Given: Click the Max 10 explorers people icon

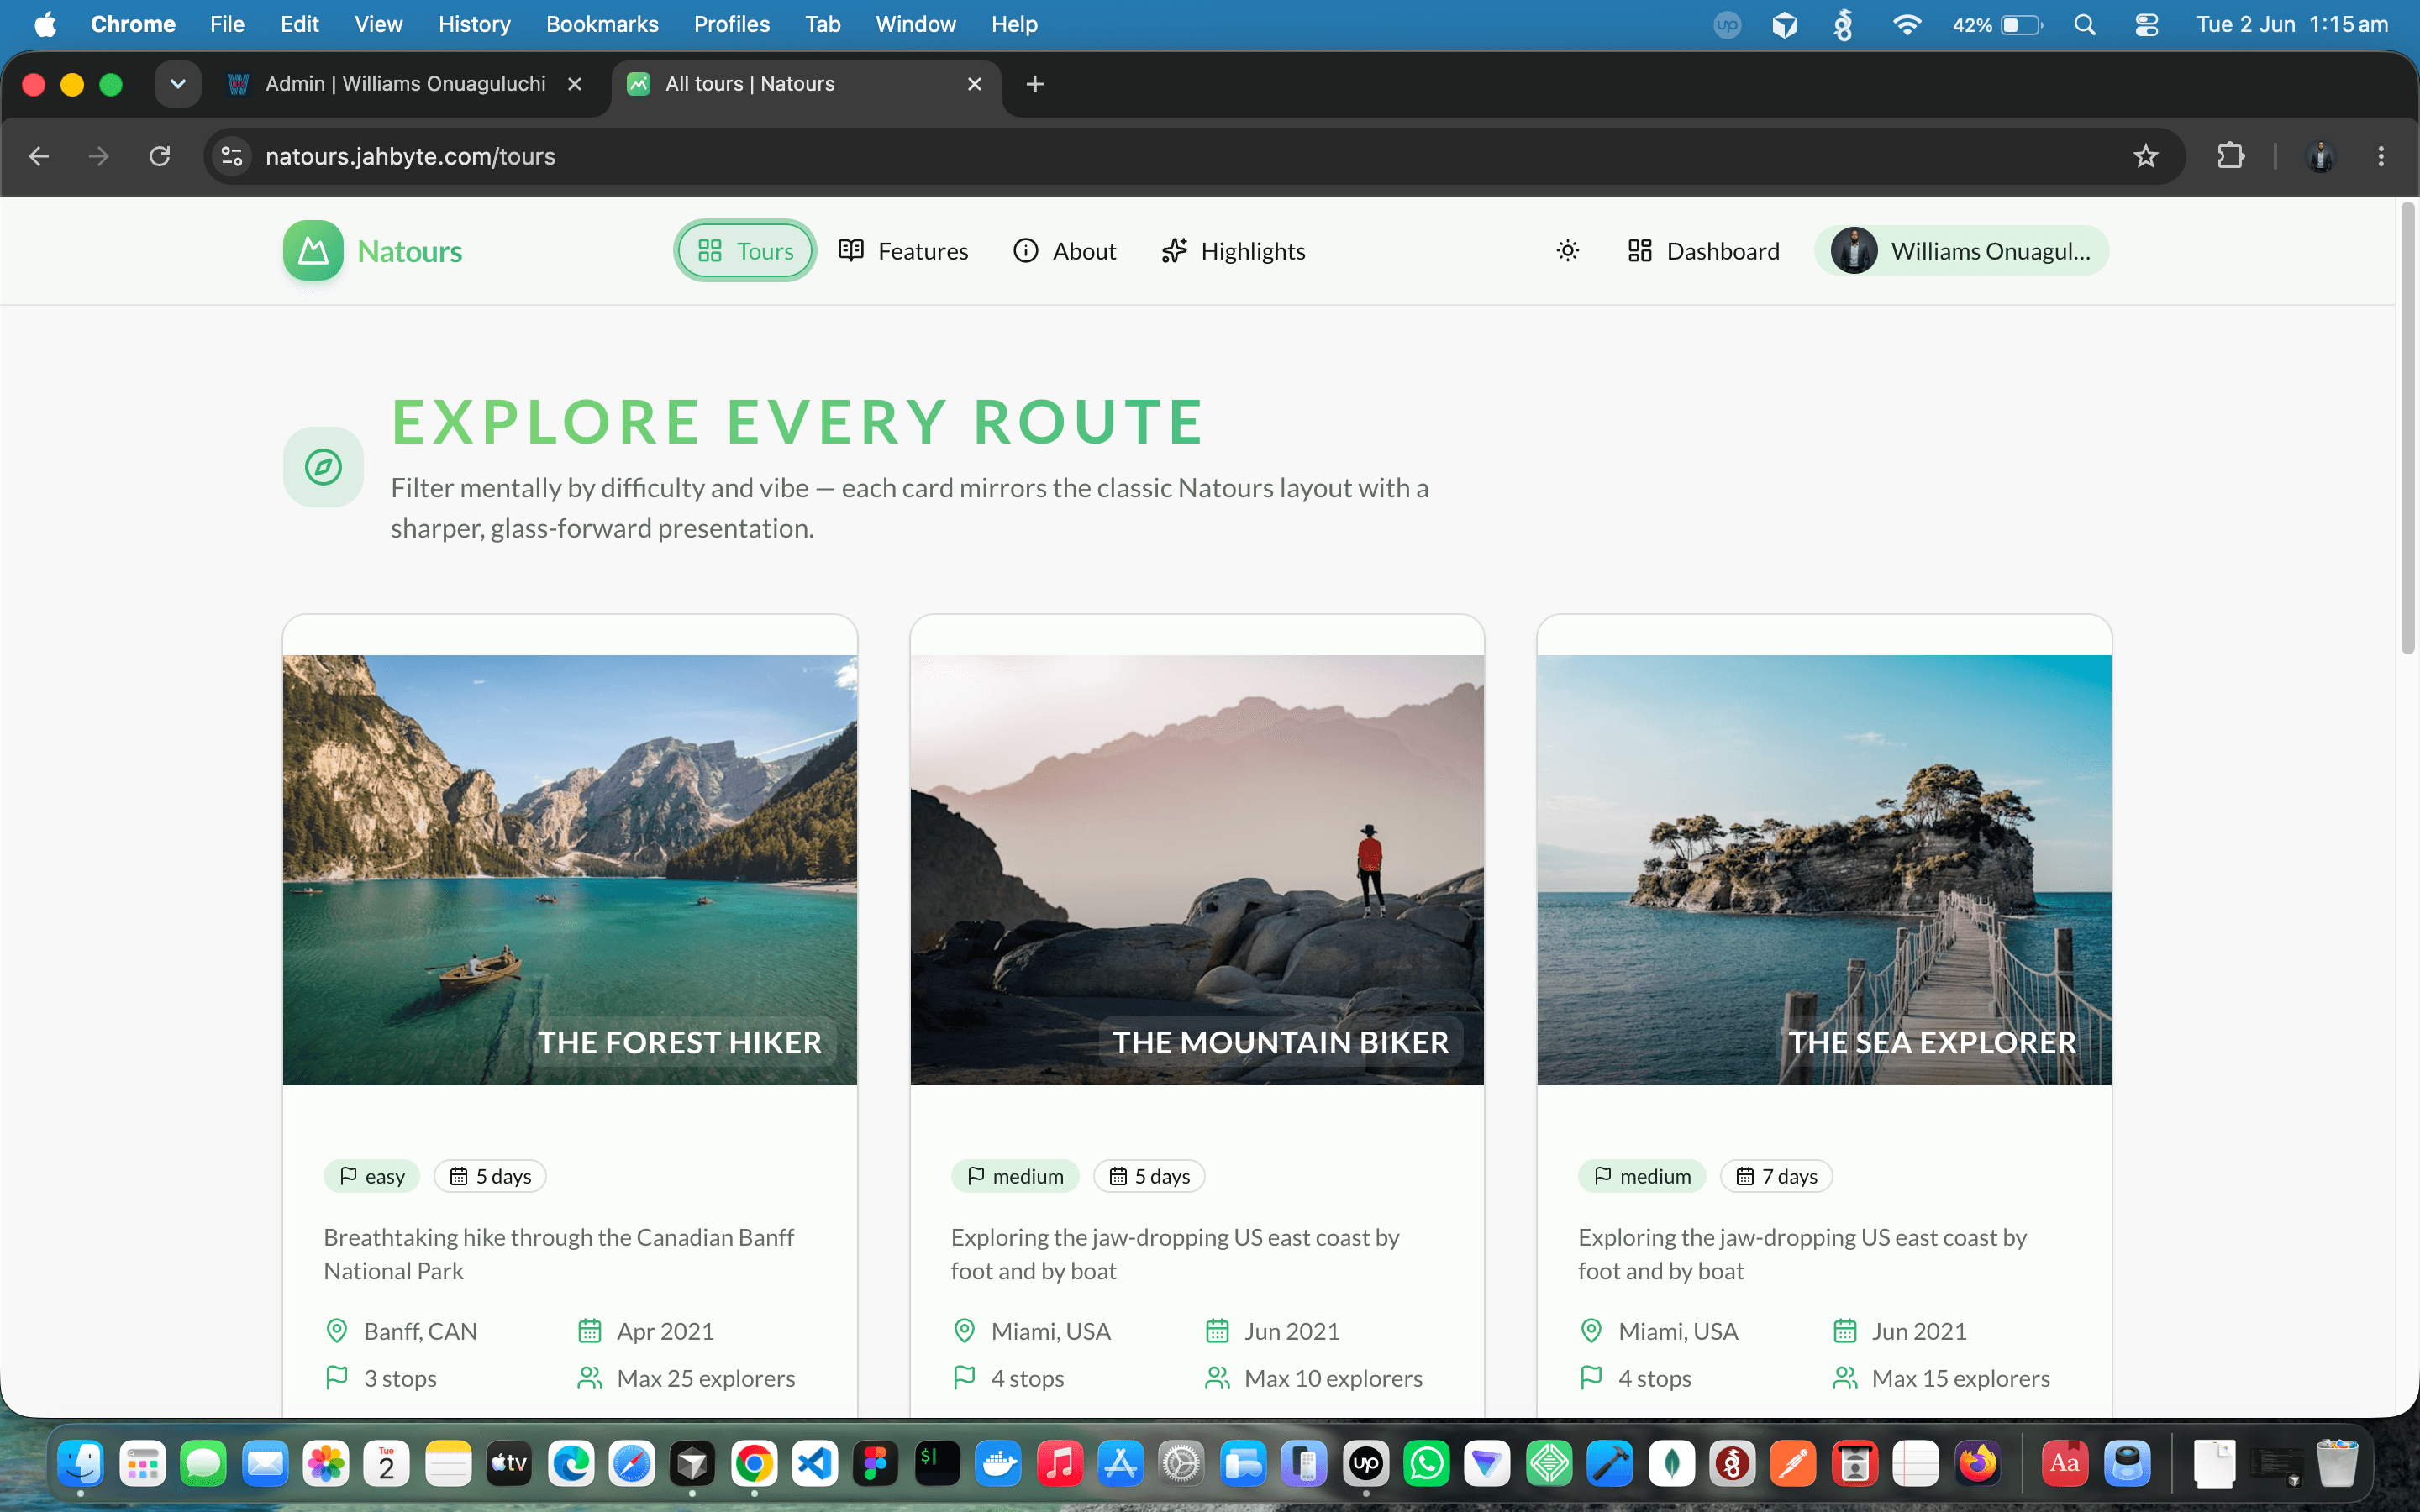Looking at the screenshot, I should 1217,1378.
